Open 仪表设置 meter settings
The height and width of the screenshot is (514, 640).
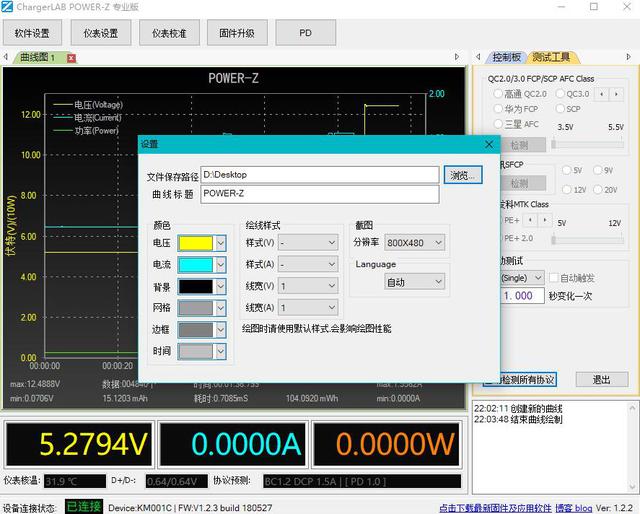[x=101, y=33]
